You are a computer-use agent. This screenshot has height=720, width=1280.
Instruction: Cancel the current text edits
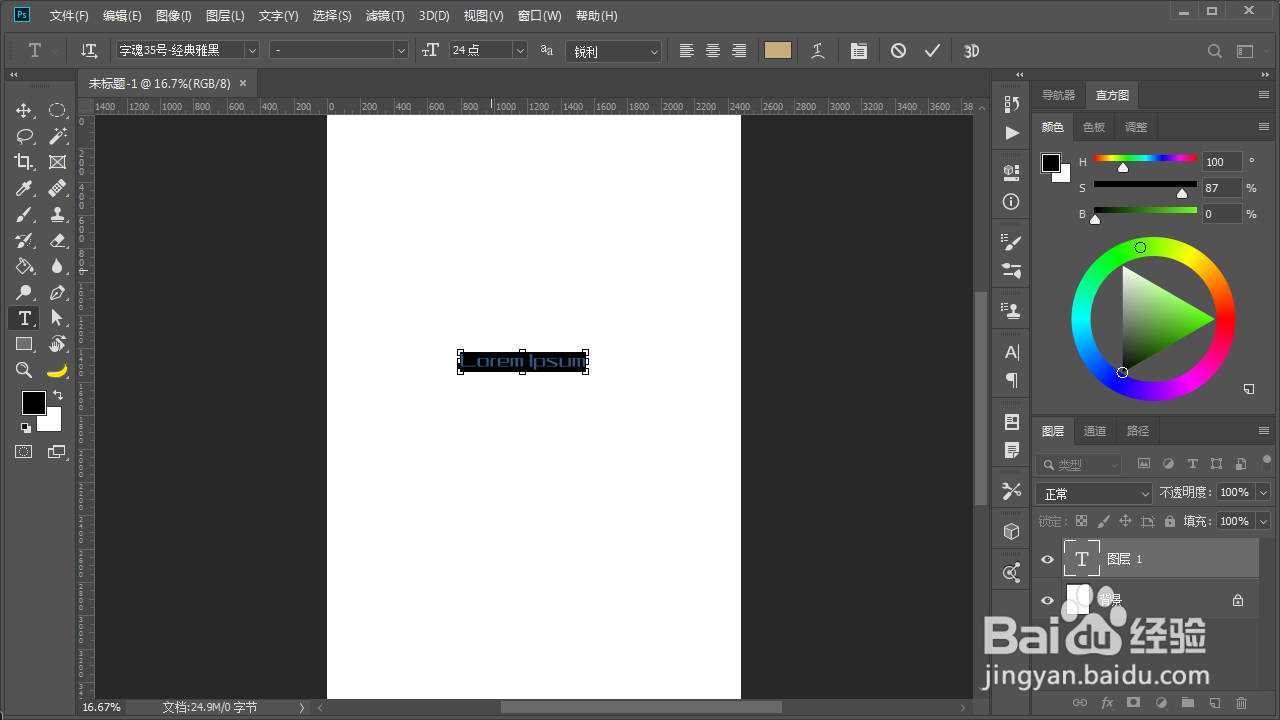[898, 50]
